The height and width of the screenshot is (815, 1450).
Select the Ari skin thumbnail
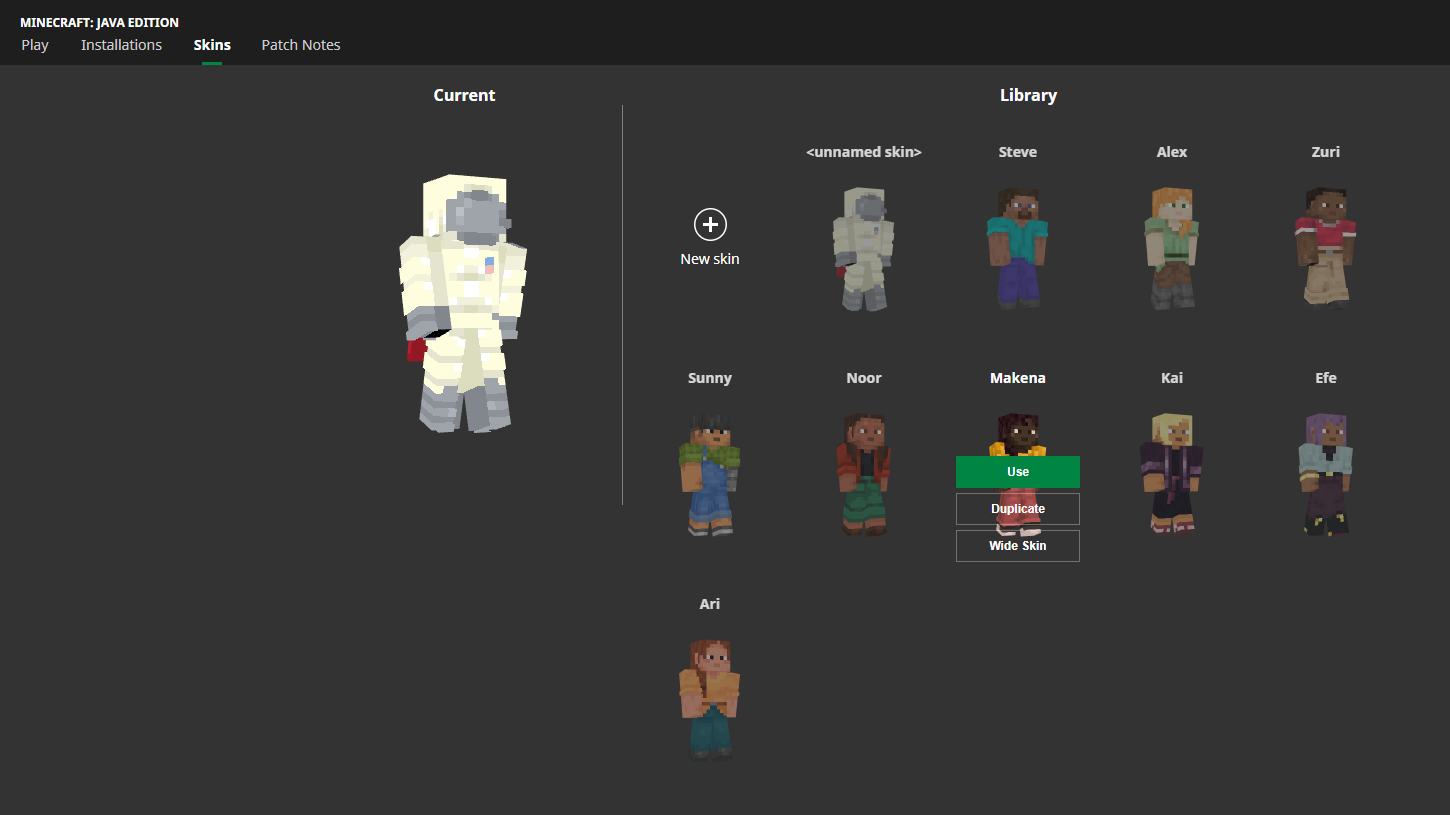[710, 699]
